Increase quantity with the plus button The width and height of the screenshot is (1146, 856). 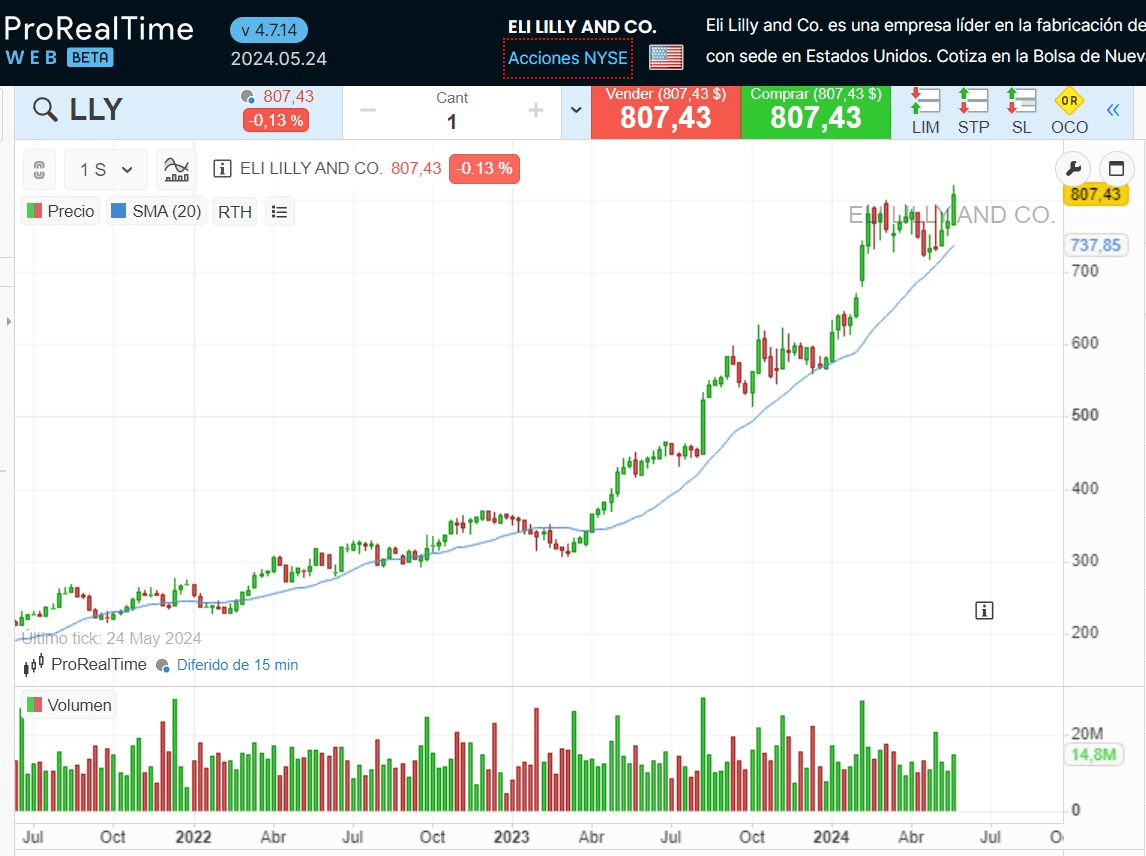(535, 111)
